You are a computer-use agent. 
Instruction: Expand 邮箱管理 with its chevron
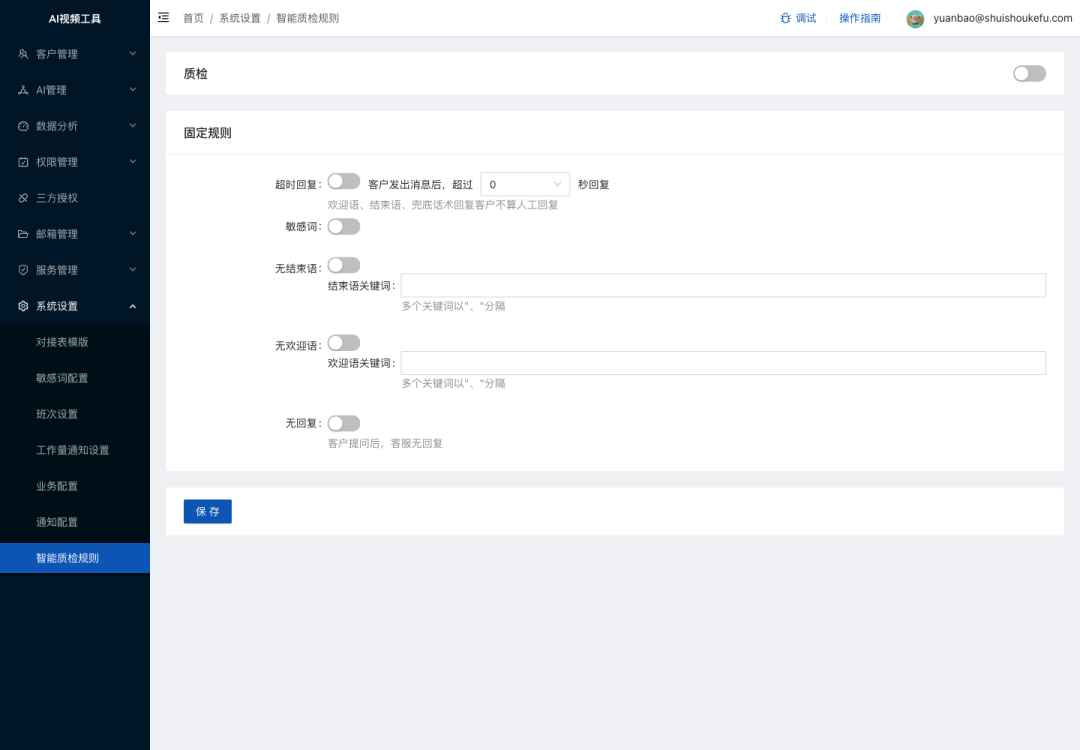(133, 233)
